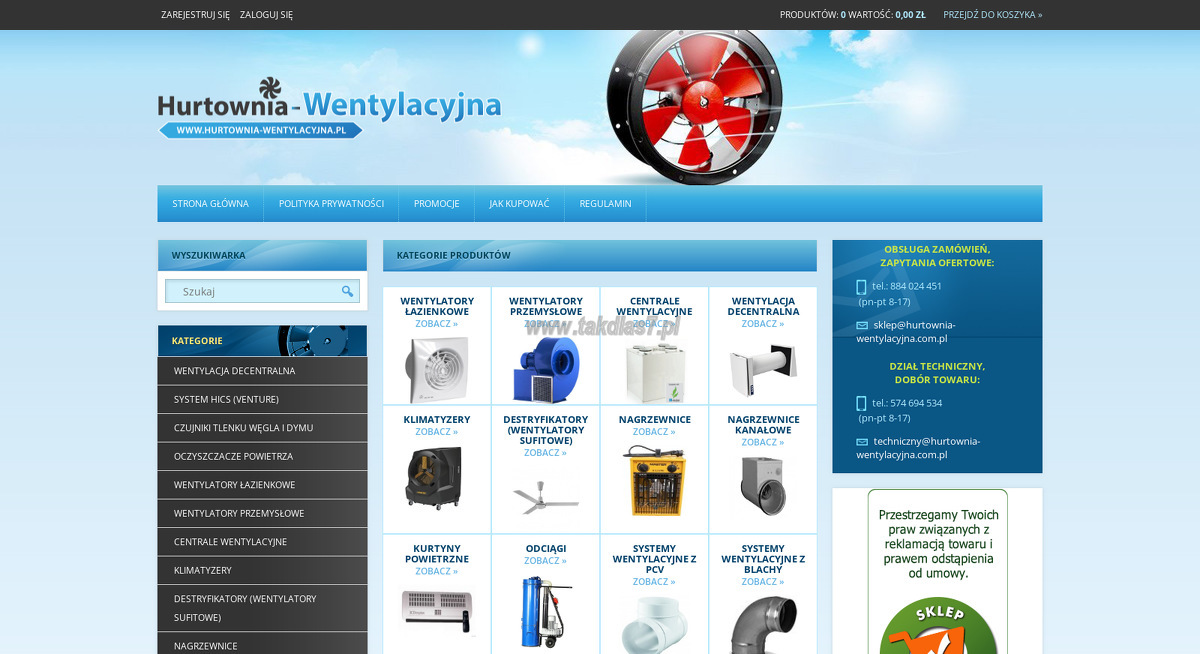Click Zobacz under Wentylacja decentralna
Screen dimensions: 1200x654
pos(763,324)
